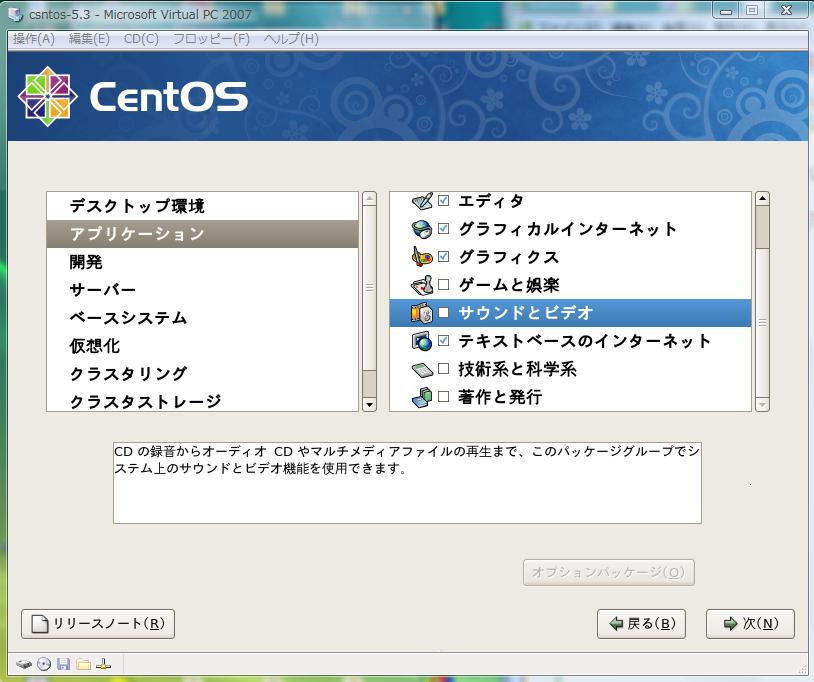Viewport: 814px width, 682px height.
Task: Click the 戻る(B) back button
Action: tap(641, 624)
